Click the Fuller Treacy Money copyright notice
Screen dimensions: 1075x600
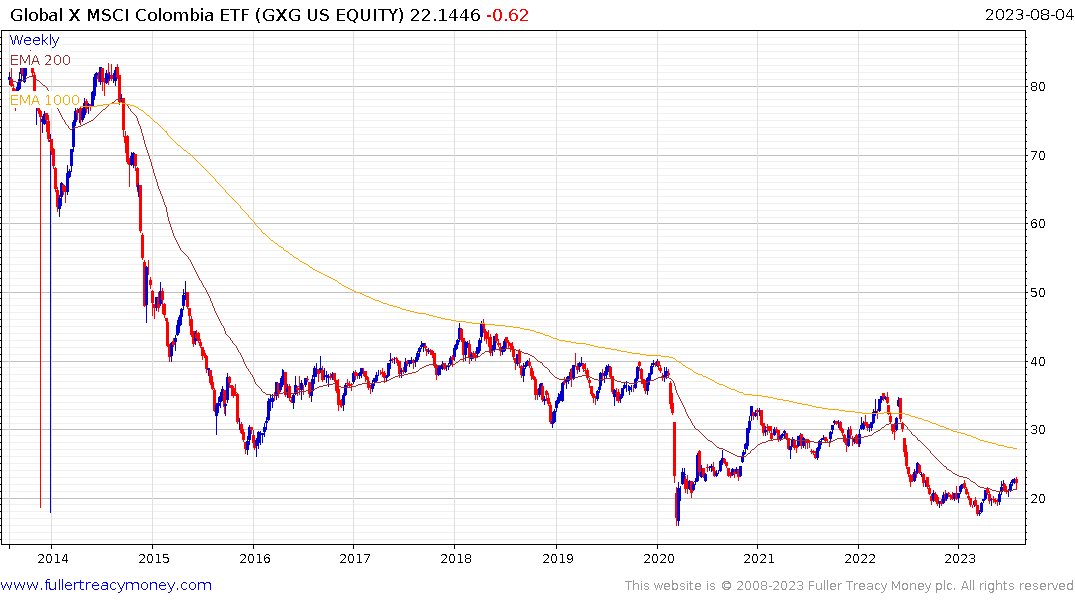pos(849,586)
